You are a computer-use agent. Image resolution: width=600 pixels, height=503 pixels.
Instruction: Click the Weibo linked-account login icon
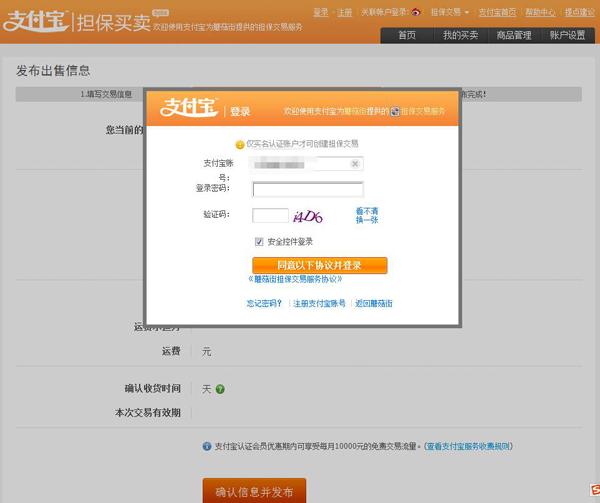click(x=416, y=12)
